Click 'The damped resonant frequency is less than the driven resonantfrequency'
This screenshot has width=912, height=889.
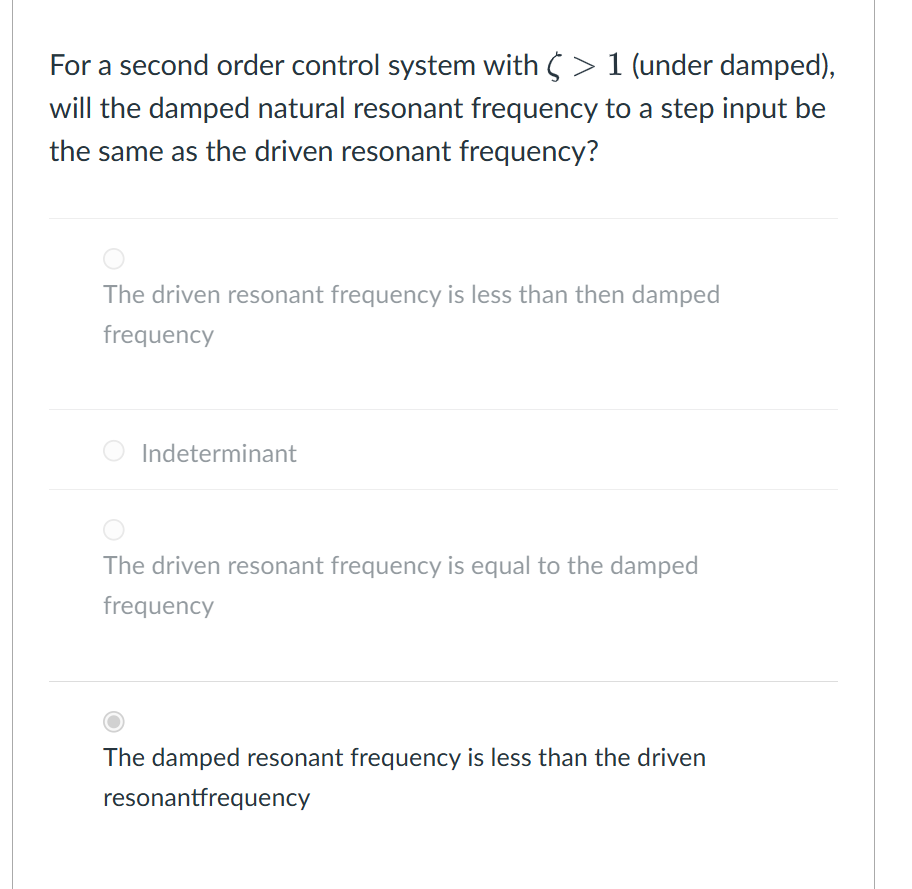point(404,777)
